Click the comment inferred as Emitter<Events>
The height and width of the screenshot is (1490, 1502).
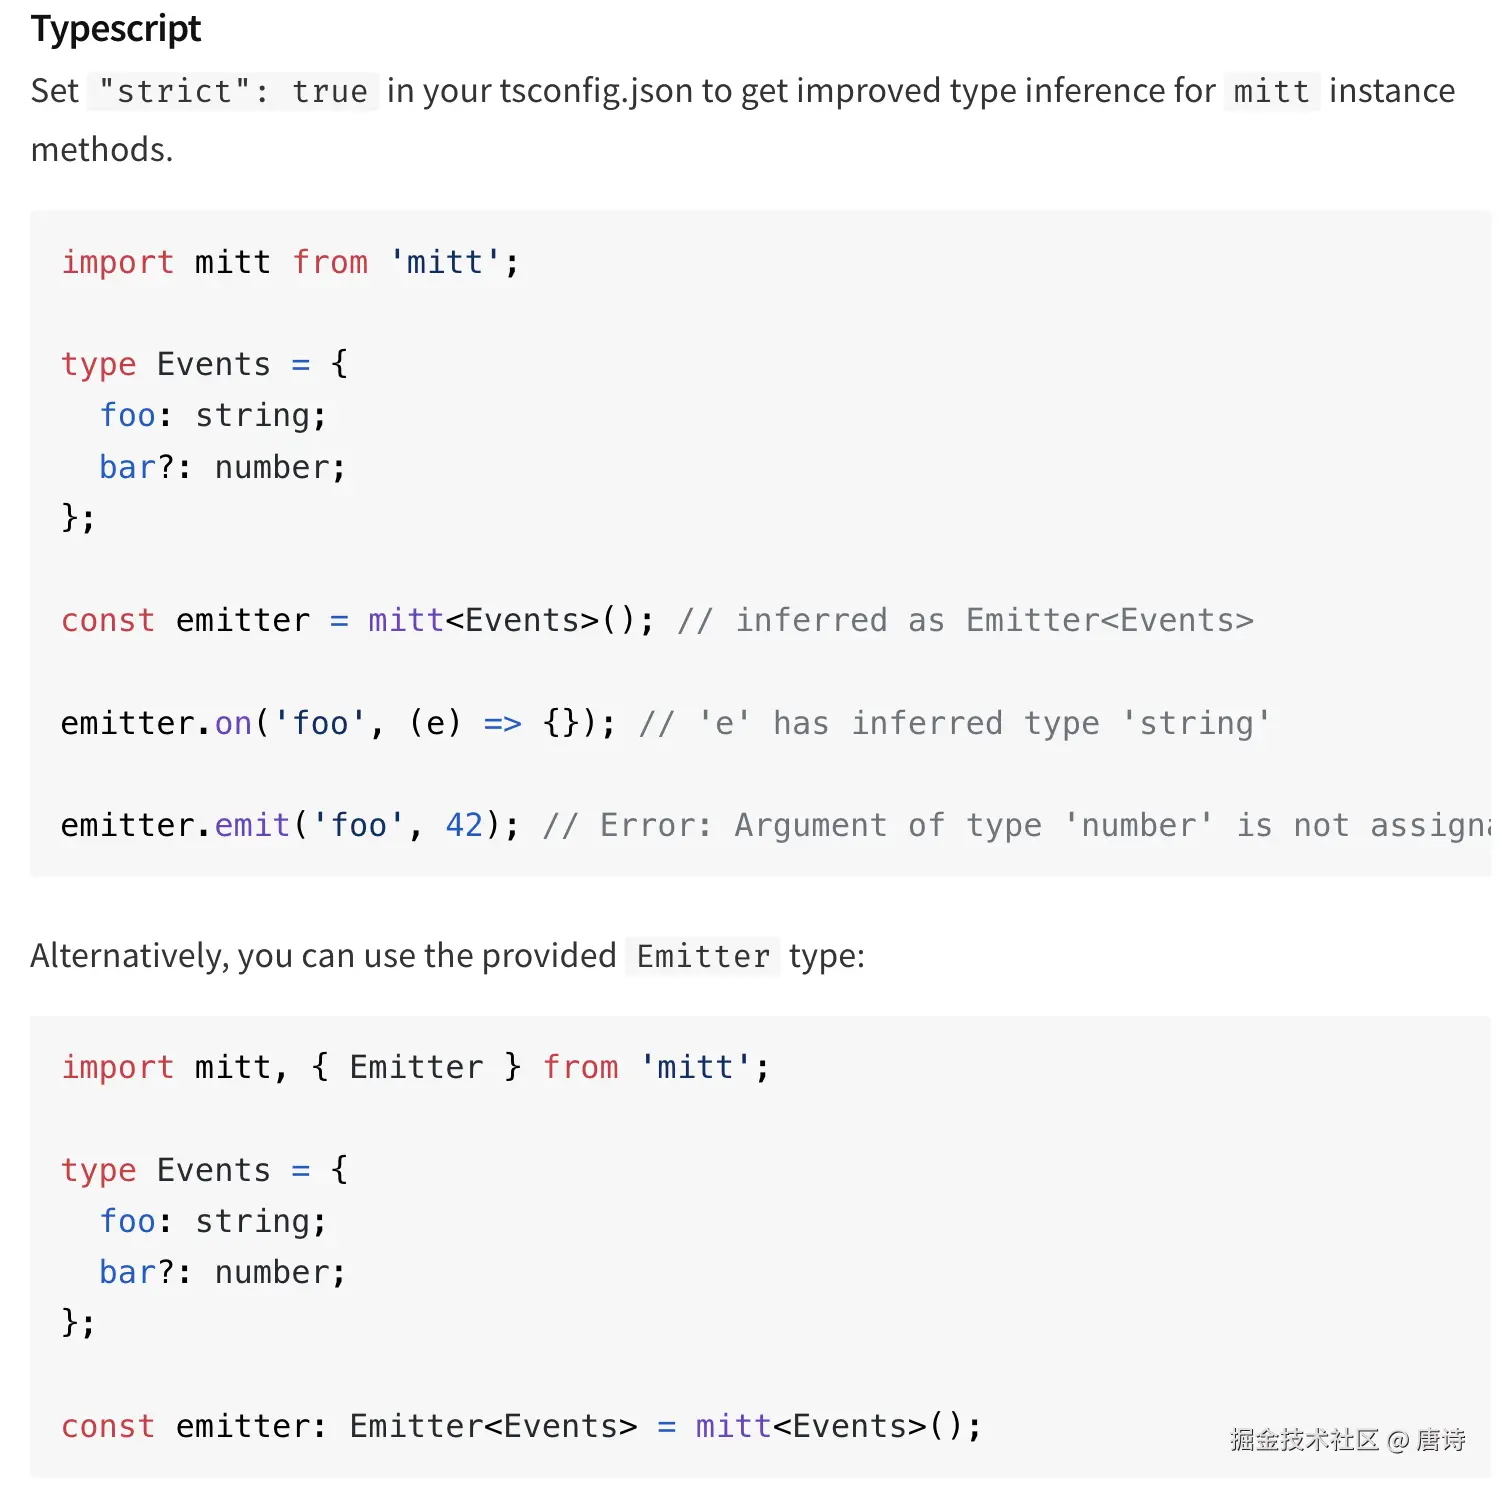click(x=965, y=620)
